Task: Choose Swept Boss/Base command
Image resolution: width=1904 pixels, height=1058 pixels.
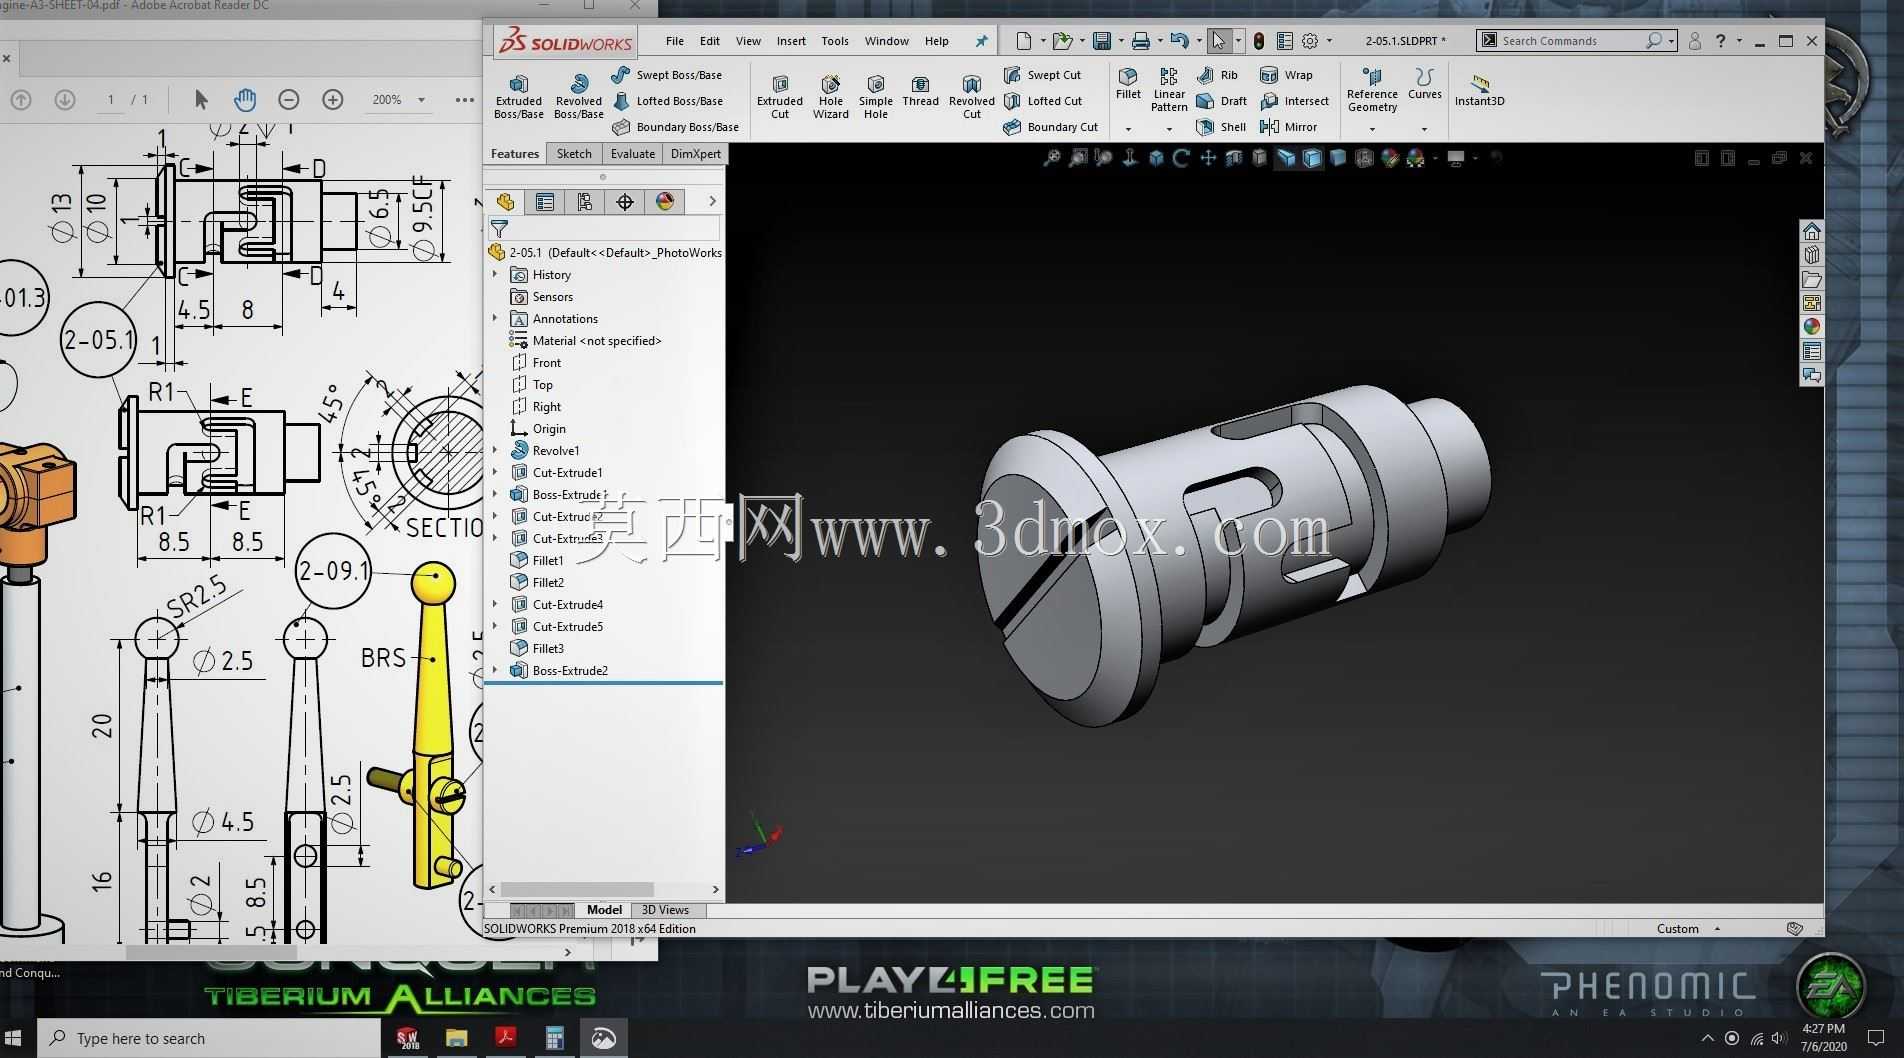Action: pos(666,75)
